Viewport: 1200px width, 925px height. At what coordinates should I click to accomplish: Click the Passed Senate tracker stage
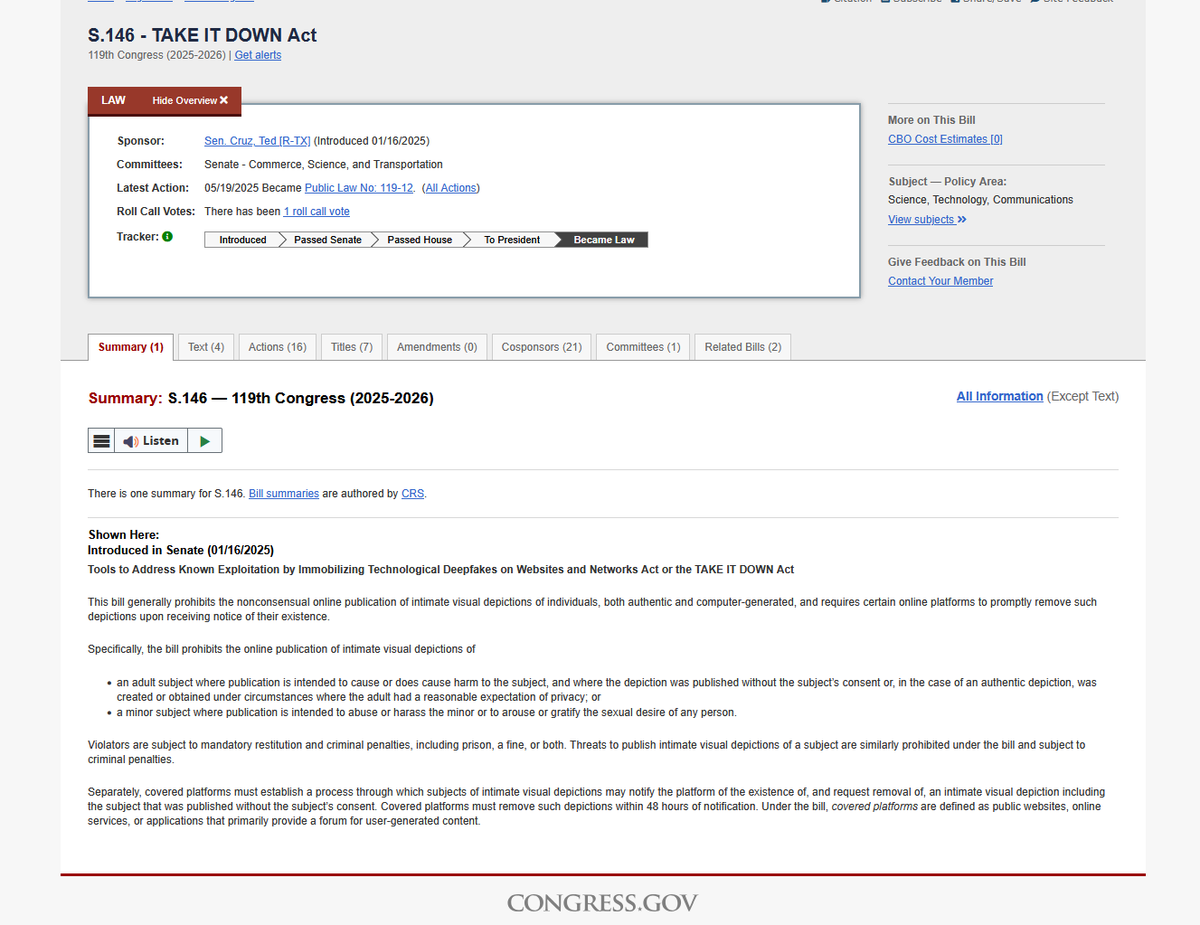[327, 240]
